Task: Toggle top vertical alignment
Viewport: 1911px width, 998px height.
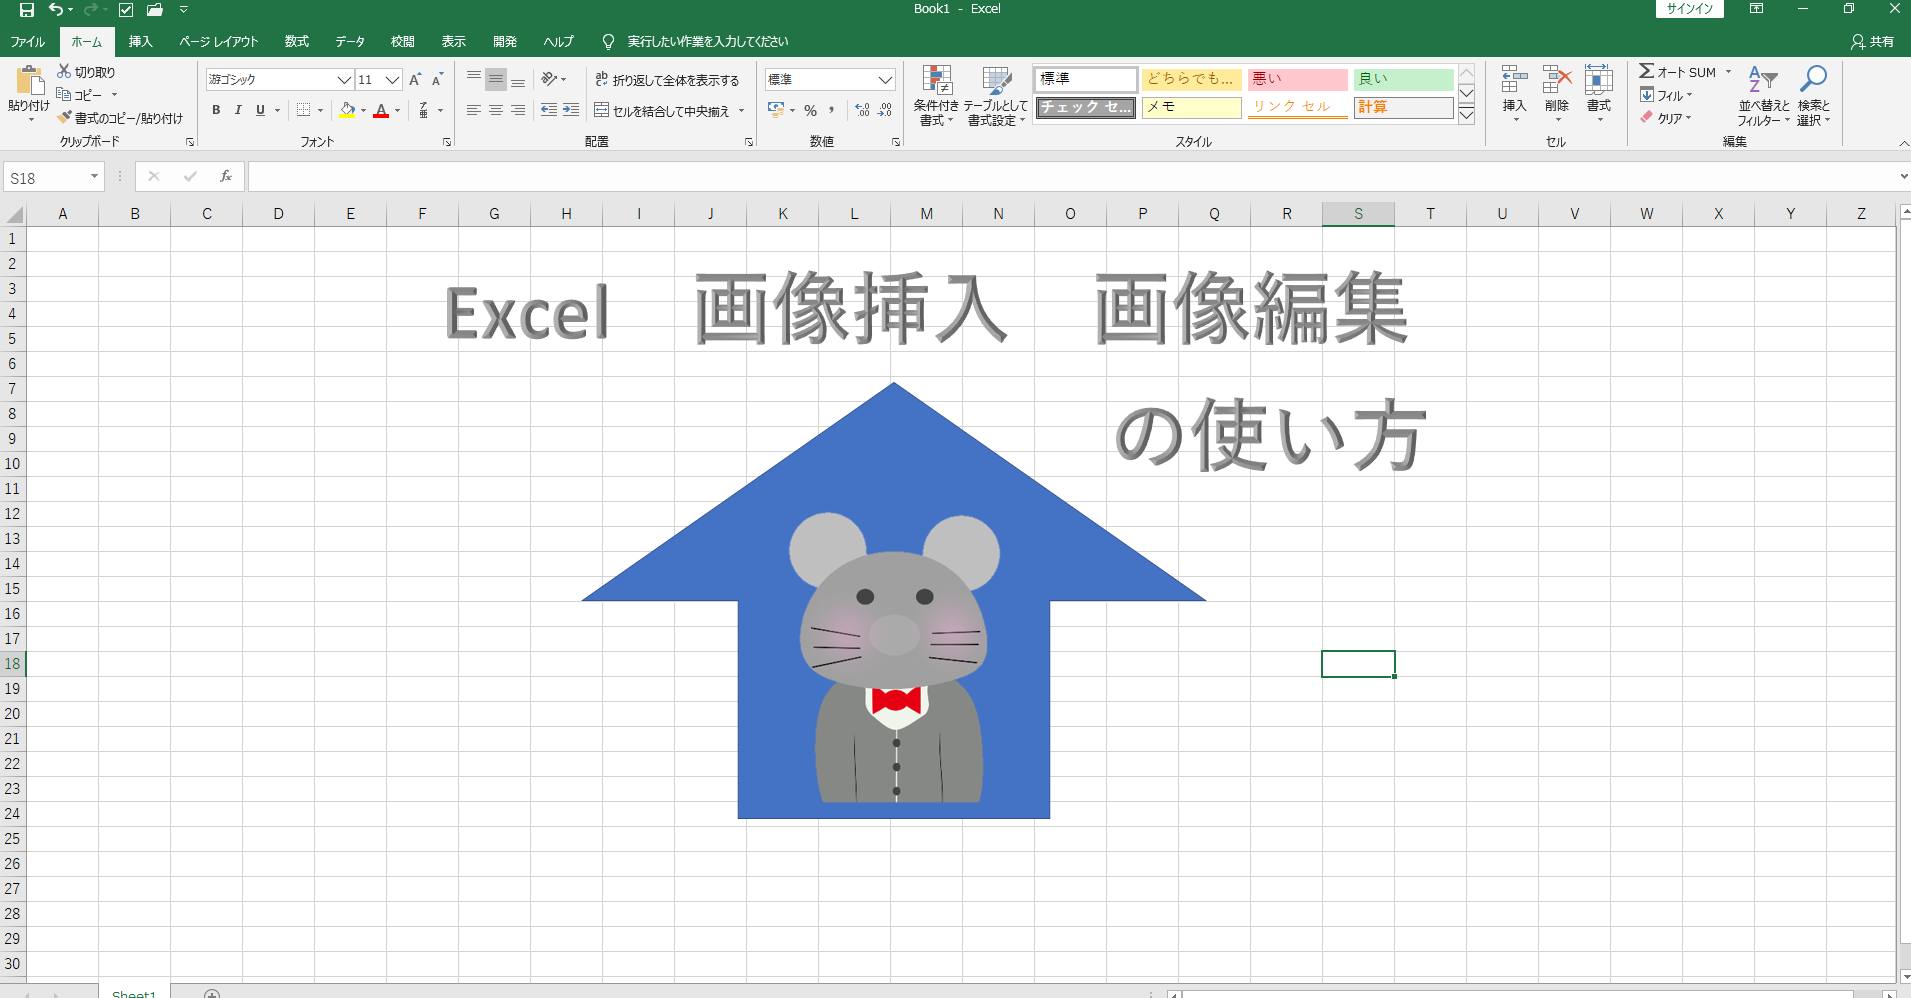Action: (x=474, y=79)
